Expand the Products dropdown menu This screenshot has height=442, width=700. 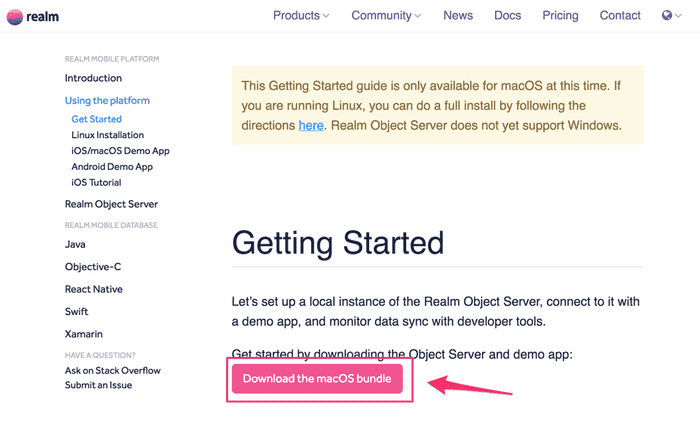pyautogui.click(x=301, y=16)
